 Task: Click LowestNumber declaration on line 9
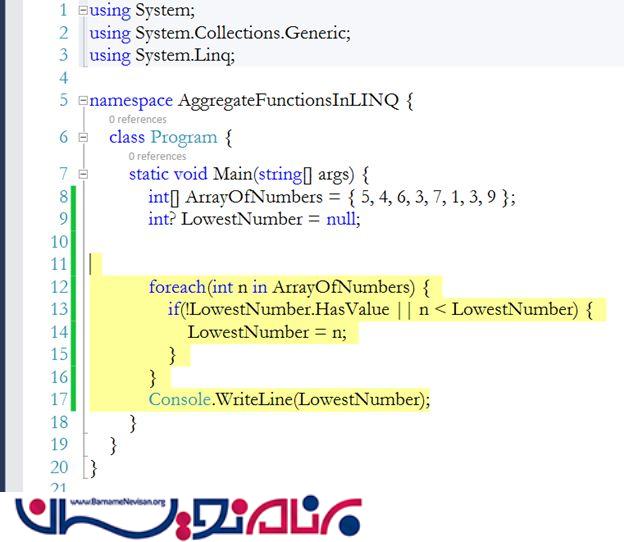click(242, 219)
